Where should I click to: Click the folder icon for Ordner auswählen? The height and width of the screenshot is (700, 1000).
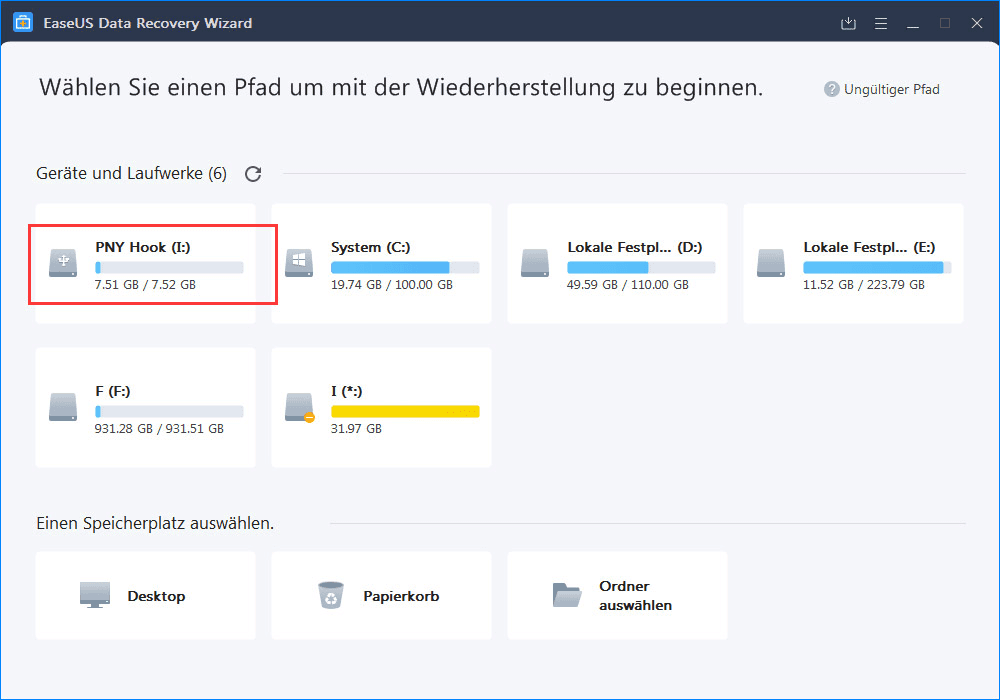567,595
